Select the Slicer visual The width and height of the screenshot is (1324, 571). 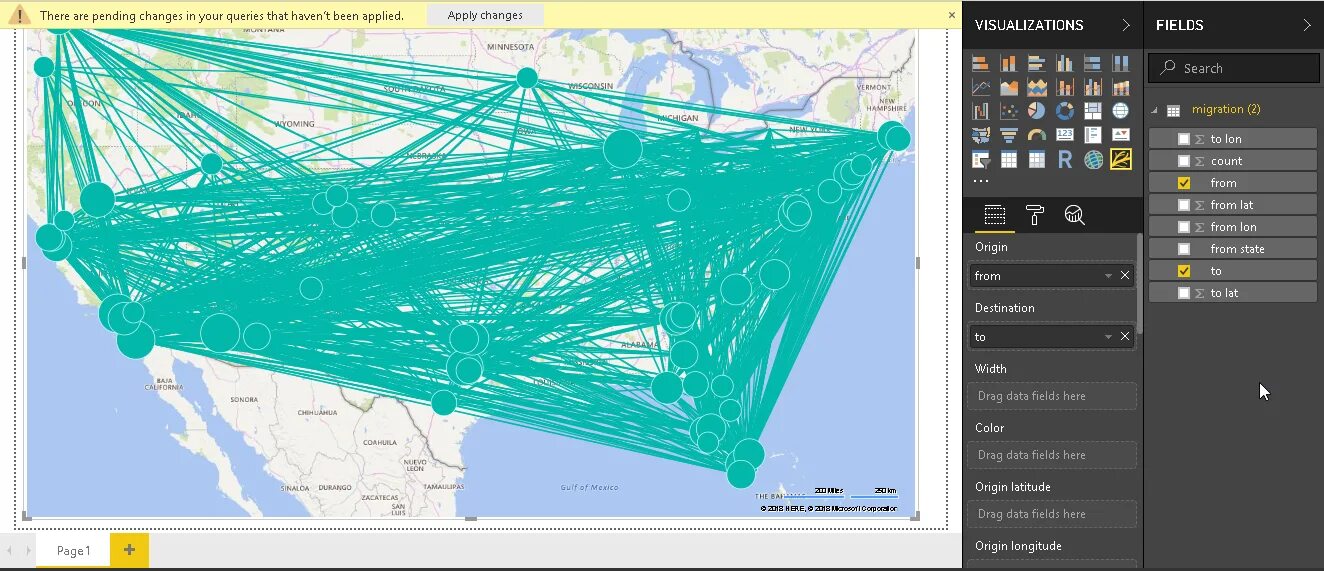coord(980,159)
